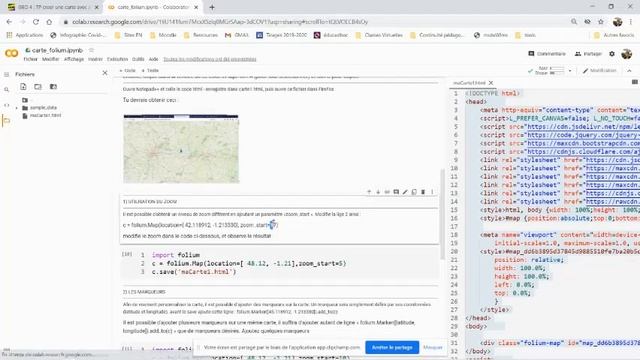Open maCarte1.html in the file tree
The height and width of the screenshot is (360, 640).
click(45, 116)
